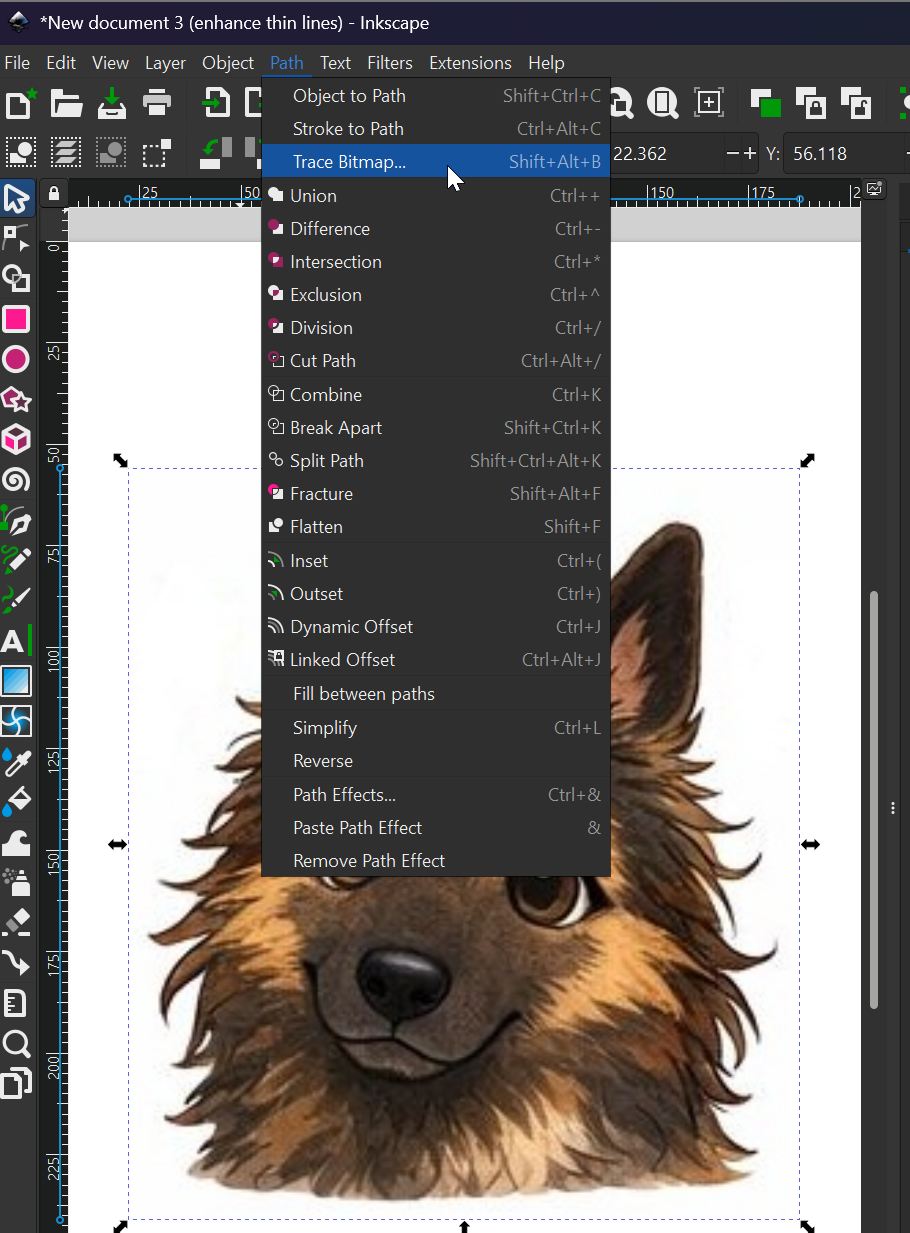The image size is (910, 1233).
Task: Open the 3D box tool
Action: 17,439
